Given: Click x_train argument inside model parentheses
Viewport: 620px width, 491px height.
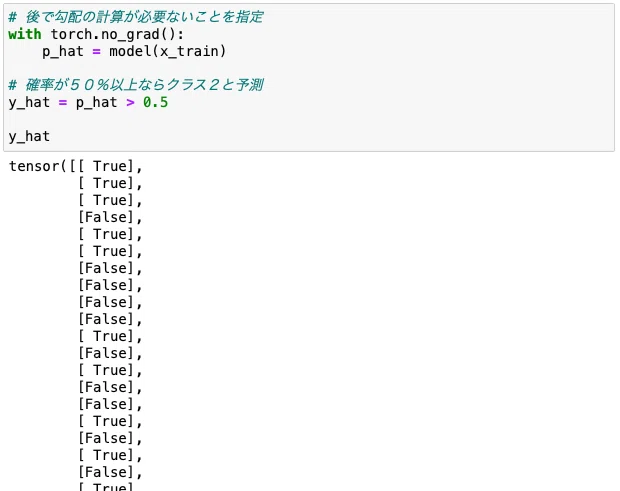Looking at the screenshot, I should point(189,52).
